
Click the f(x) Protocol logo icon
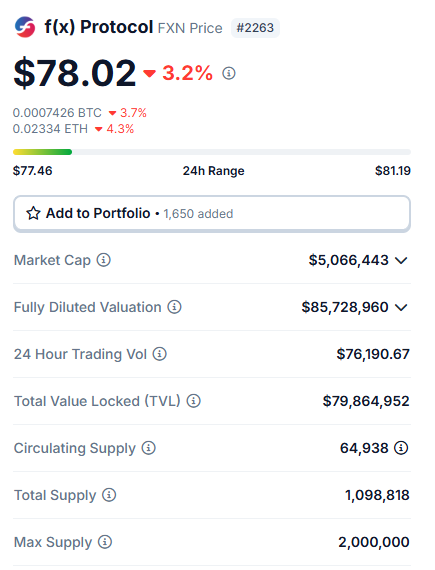pos(25,27)
